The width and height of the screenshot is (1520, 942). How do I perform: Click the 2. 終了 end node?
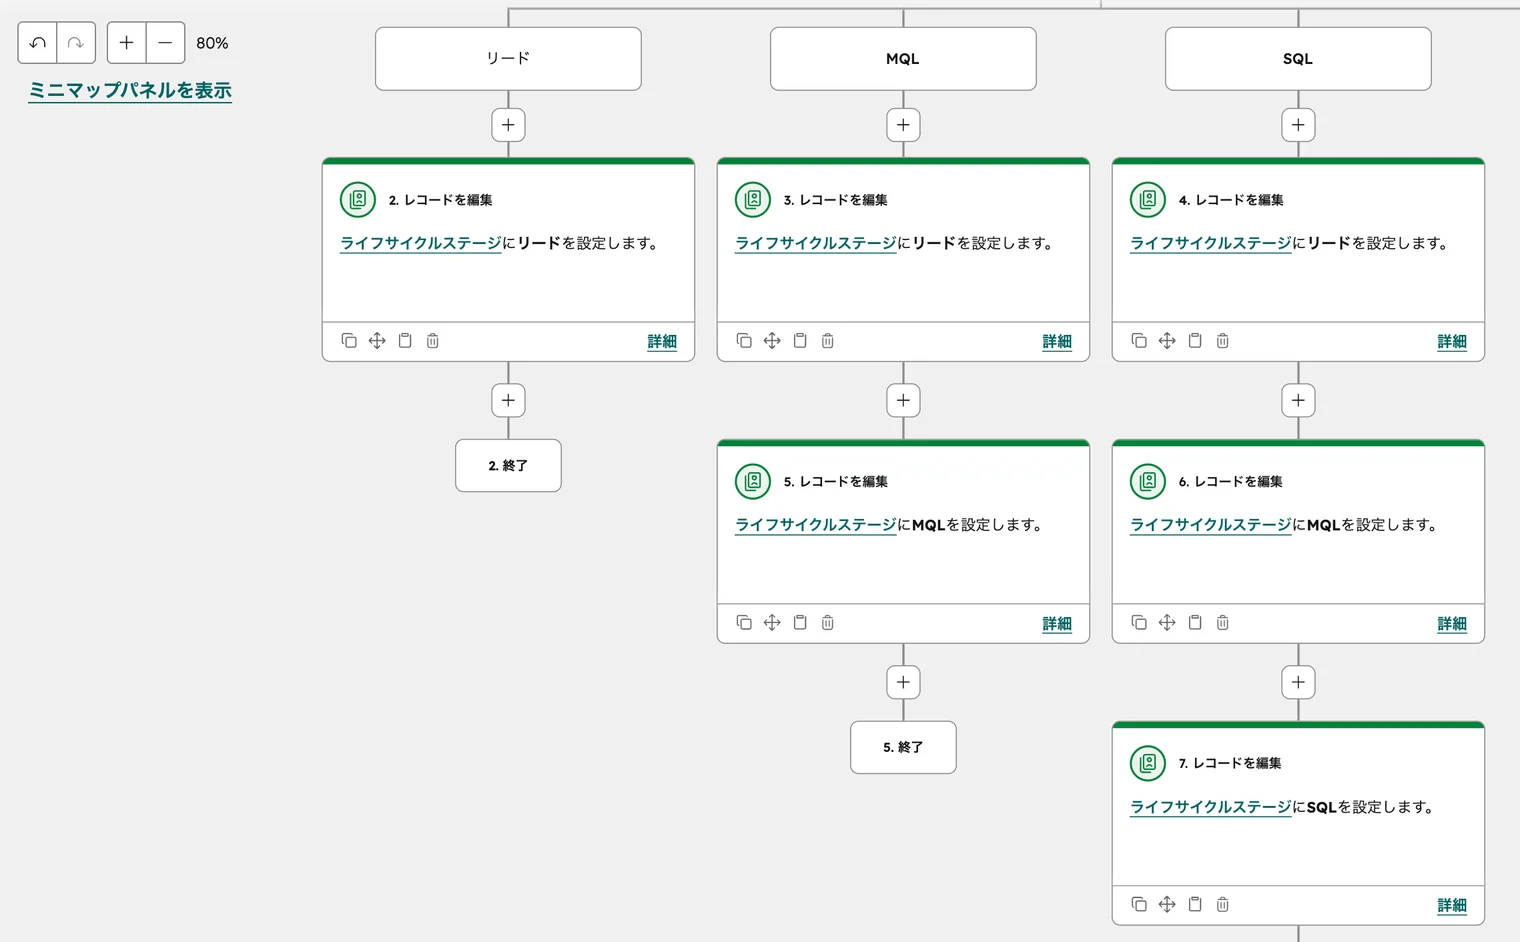(508, 465)
